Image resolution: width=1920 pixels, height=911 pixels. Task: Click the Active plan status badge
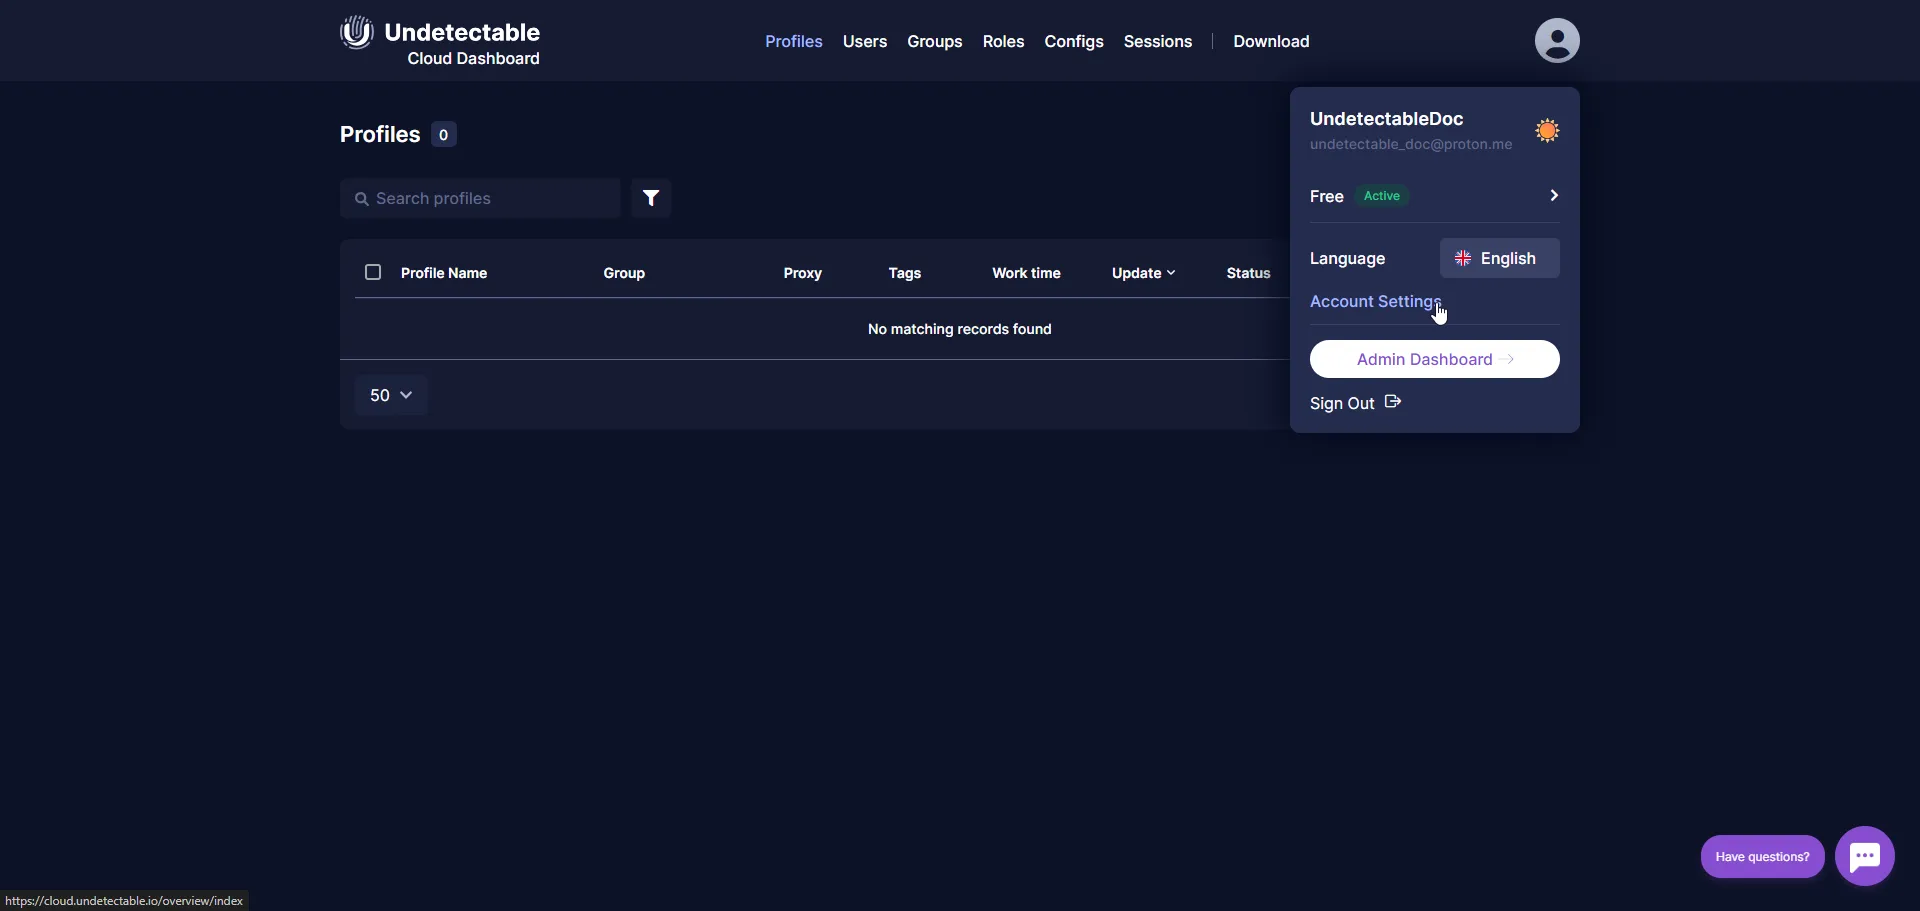(x=1382, y=196)
